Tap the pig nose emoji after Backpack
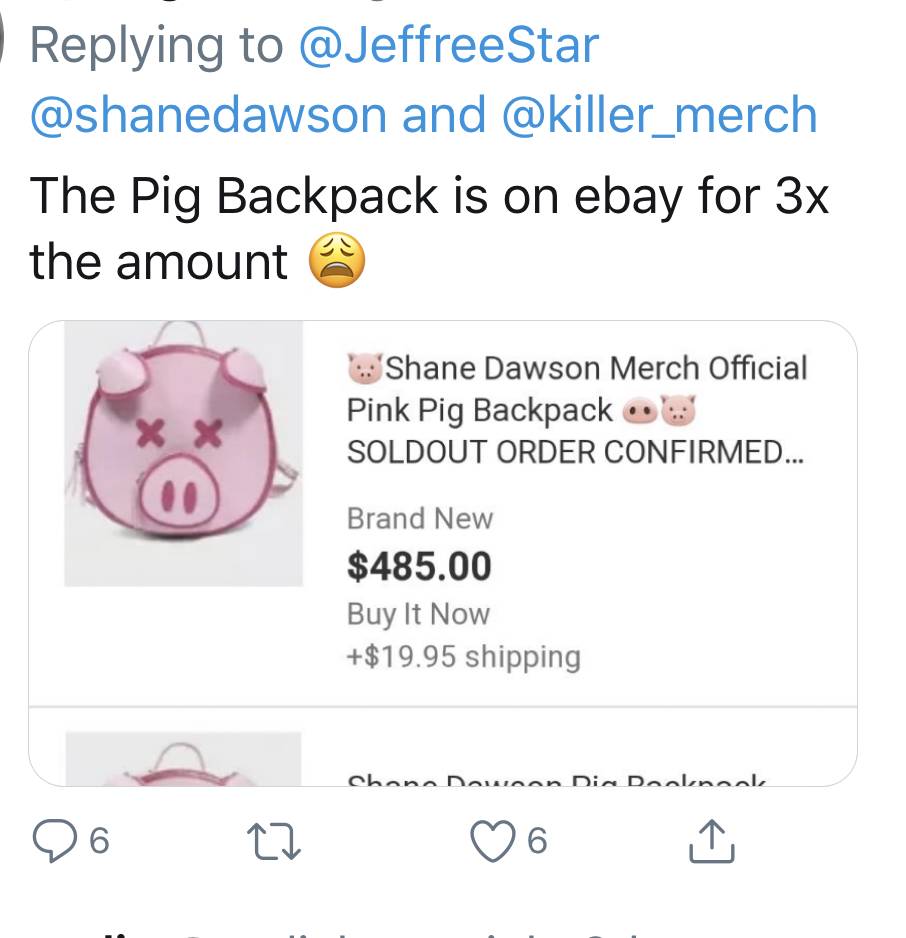 pos(640,412)
